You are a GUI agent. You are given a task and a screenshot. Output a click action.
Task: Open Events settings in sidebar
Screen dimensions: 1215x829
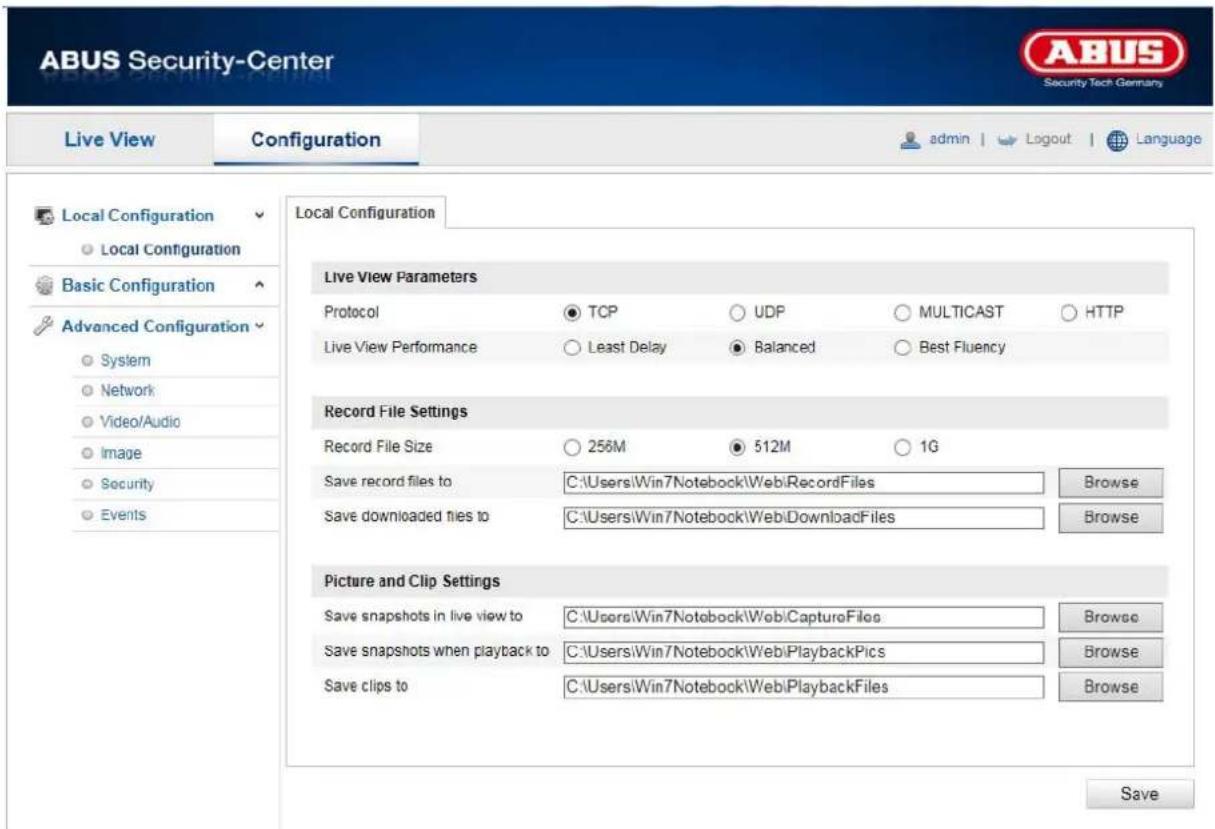click(122, 515)
